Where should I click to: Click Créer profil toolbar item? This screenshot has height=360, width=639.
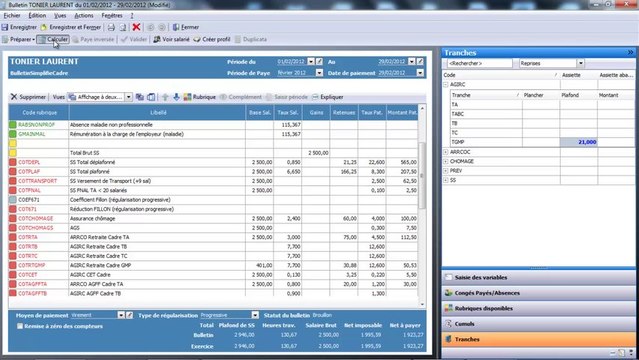point(212,40)
